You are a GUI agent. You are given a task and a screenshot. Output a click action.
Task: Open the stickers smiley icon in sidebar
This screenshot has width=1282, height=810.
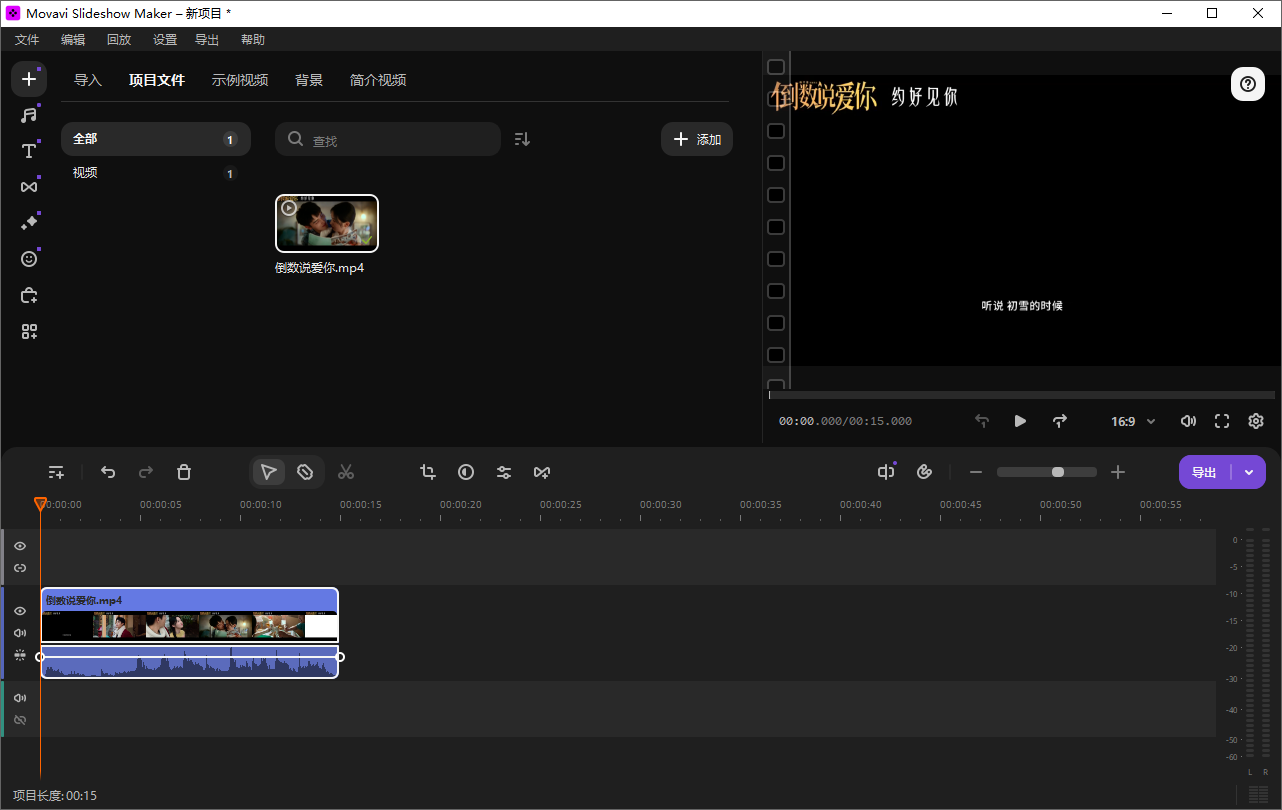pos(29,259)
